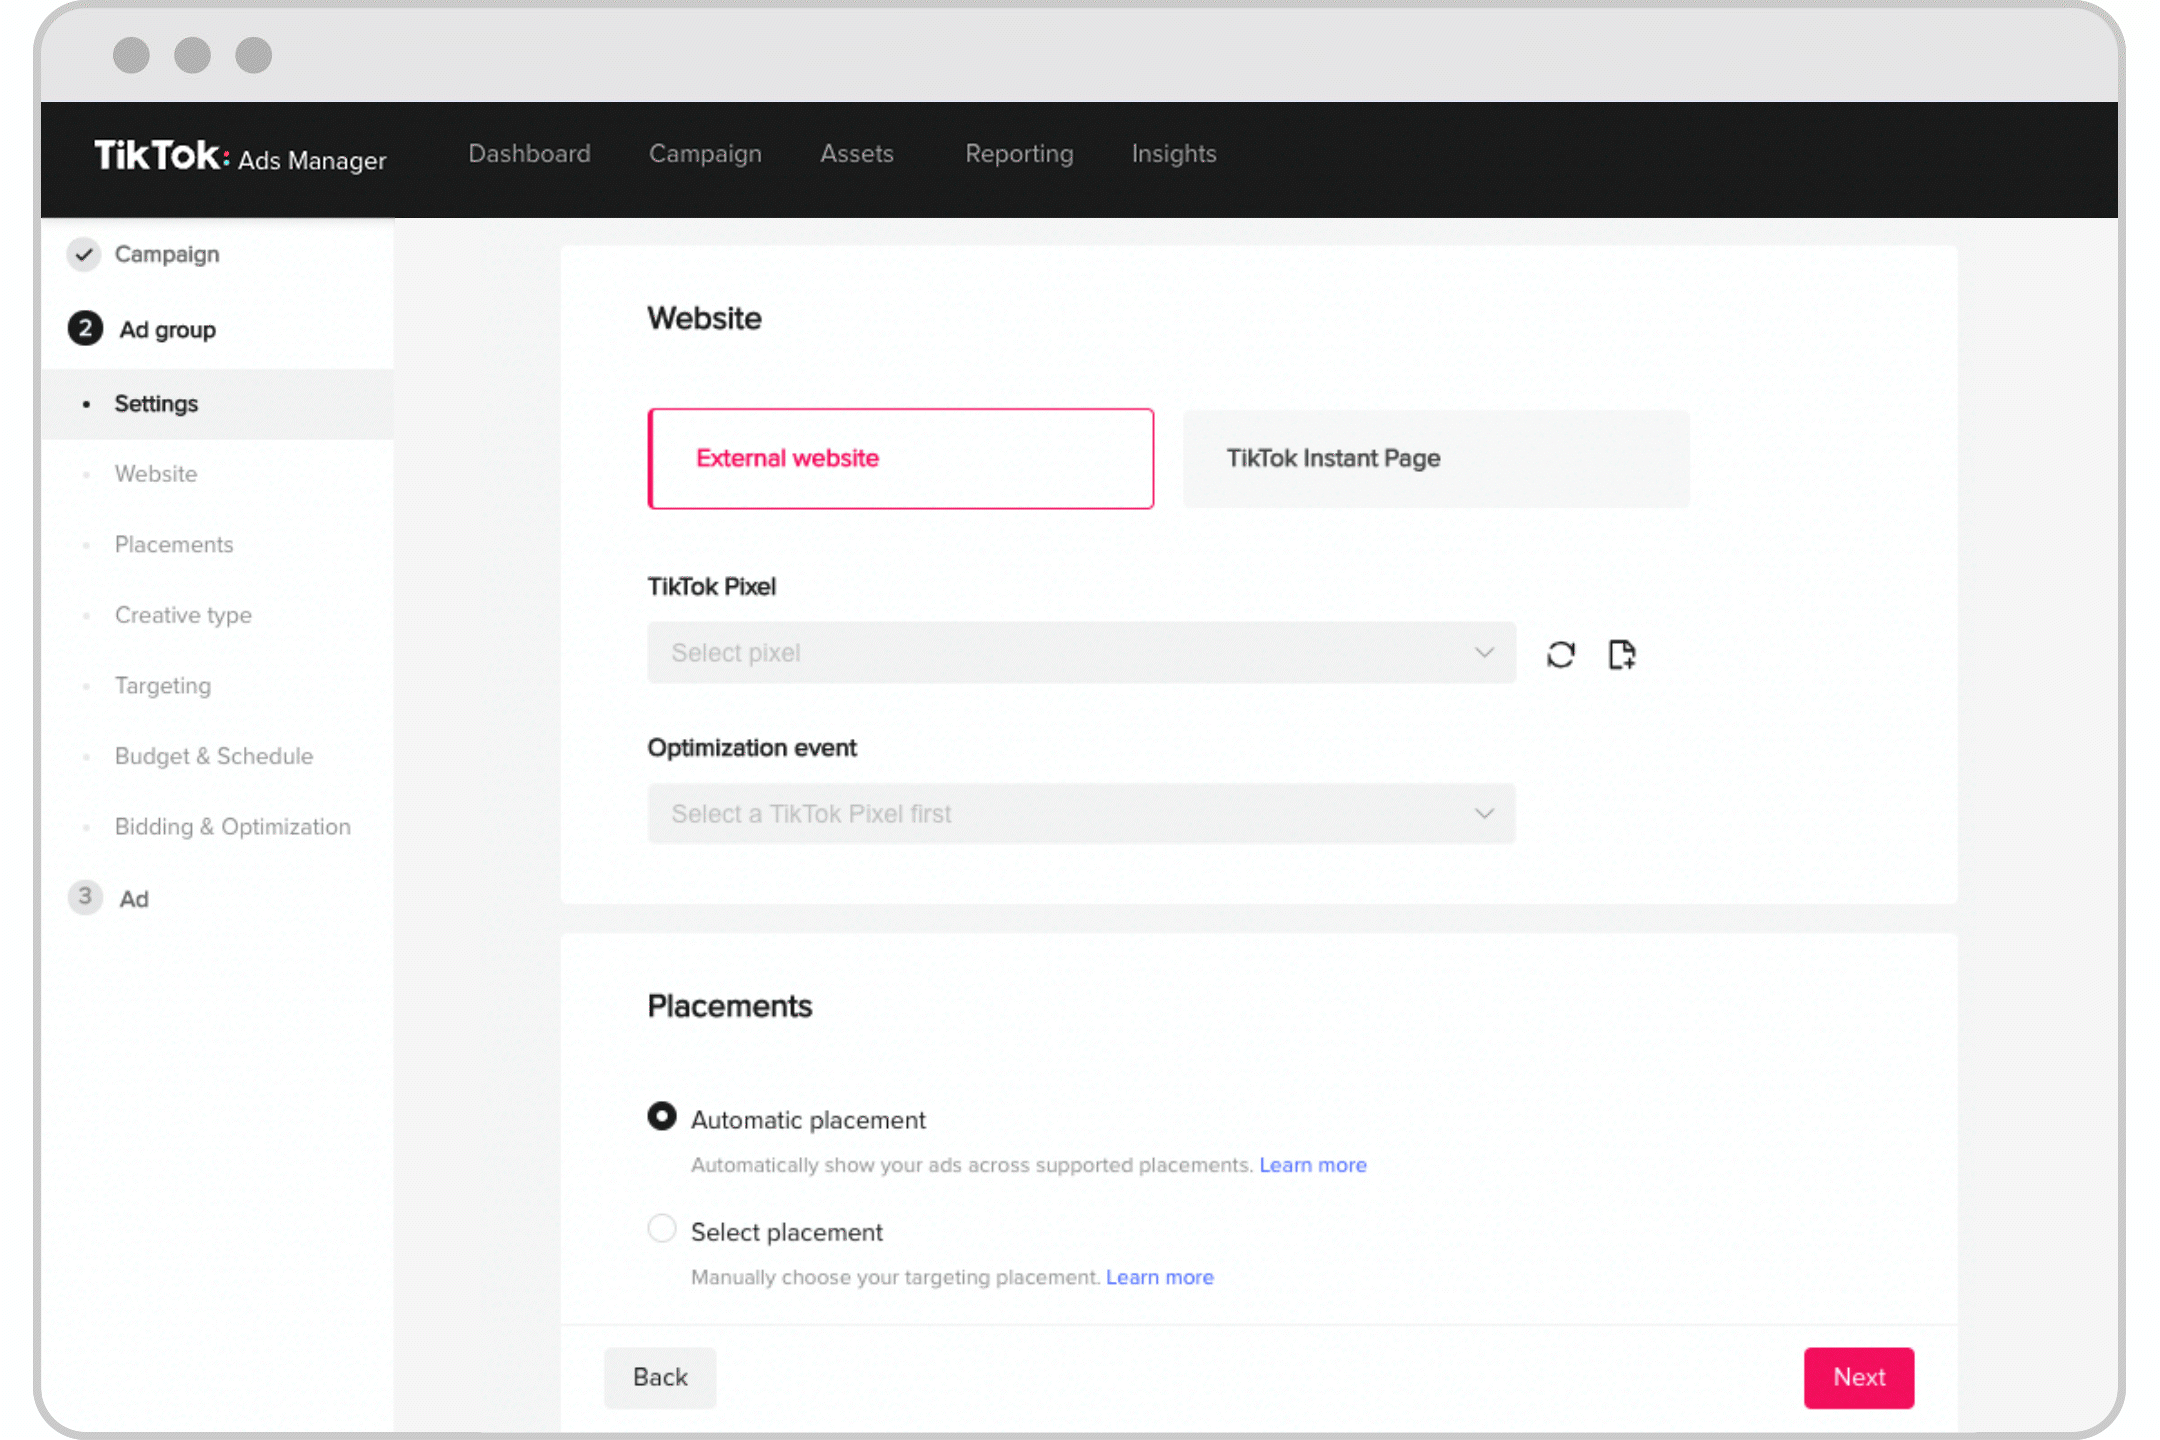
Task: Click the refresh pixel icon
Action: click(1559, 651)
